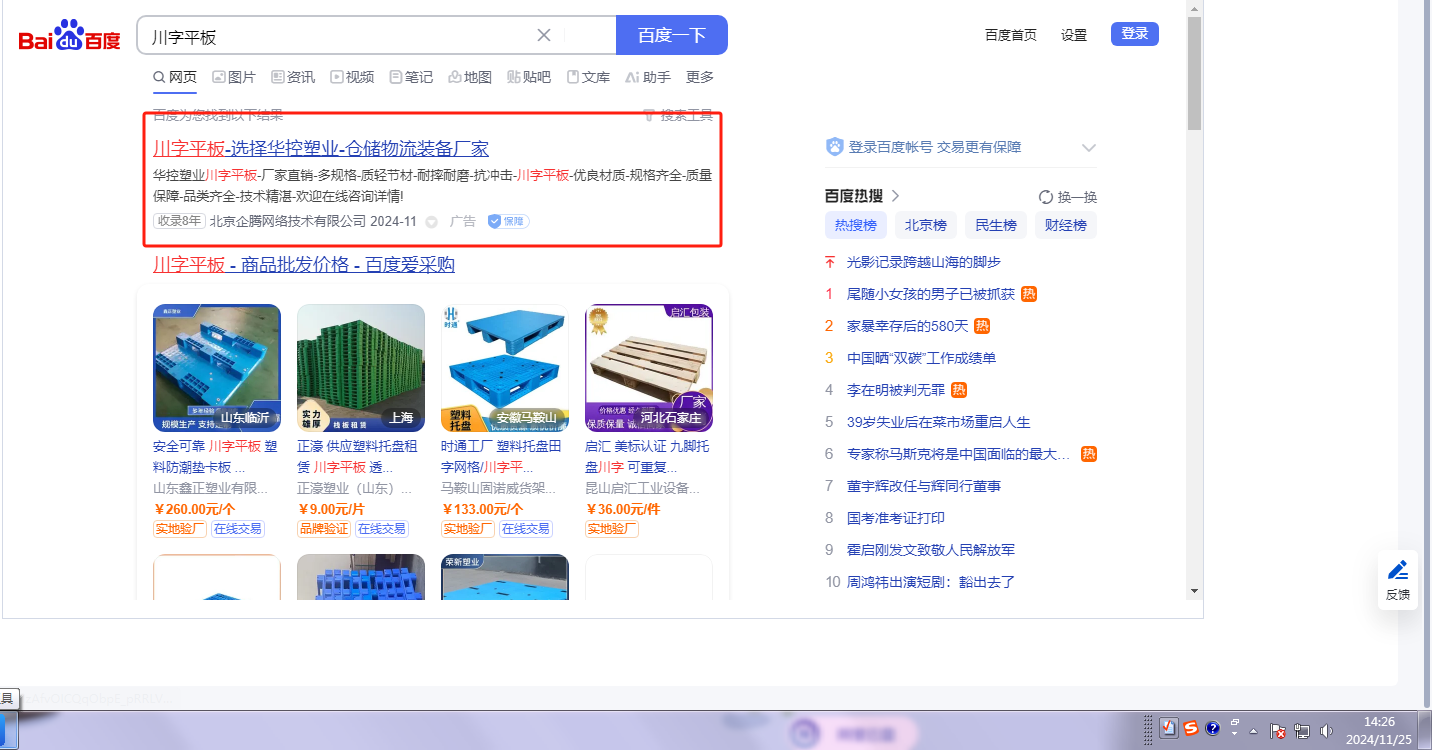This screenshot has width=1432, height=750.
Task: Open the 河北石家庄 wooden pallet thumbnail
Action: click(649, 368)
